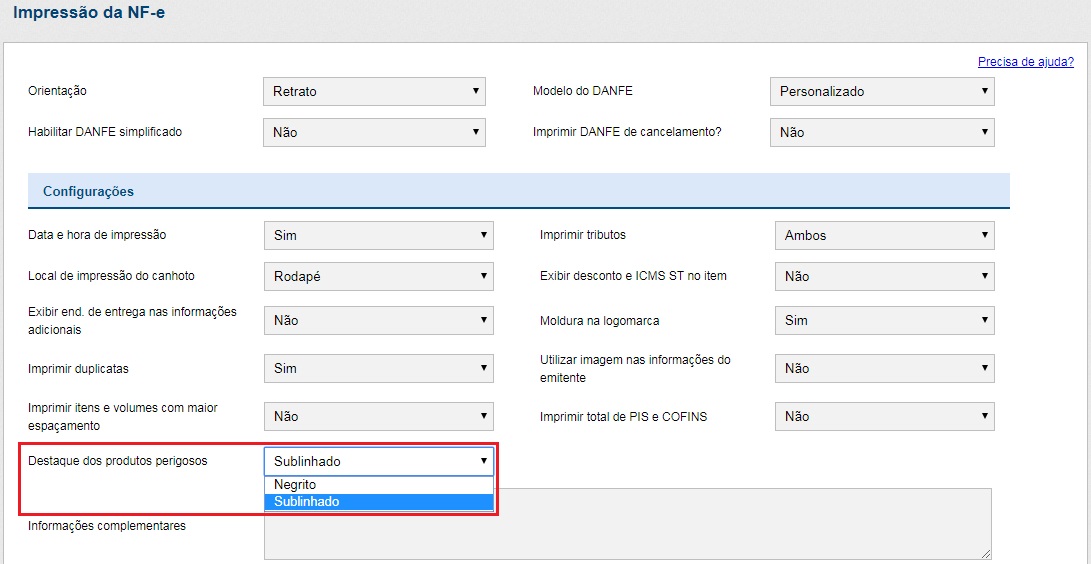Image resolution: width=1091 pixels, height=564 pixels.
Task: Expand Exibir desconto e ICMS ST dropdown
Action: click(x=884, y=276)
